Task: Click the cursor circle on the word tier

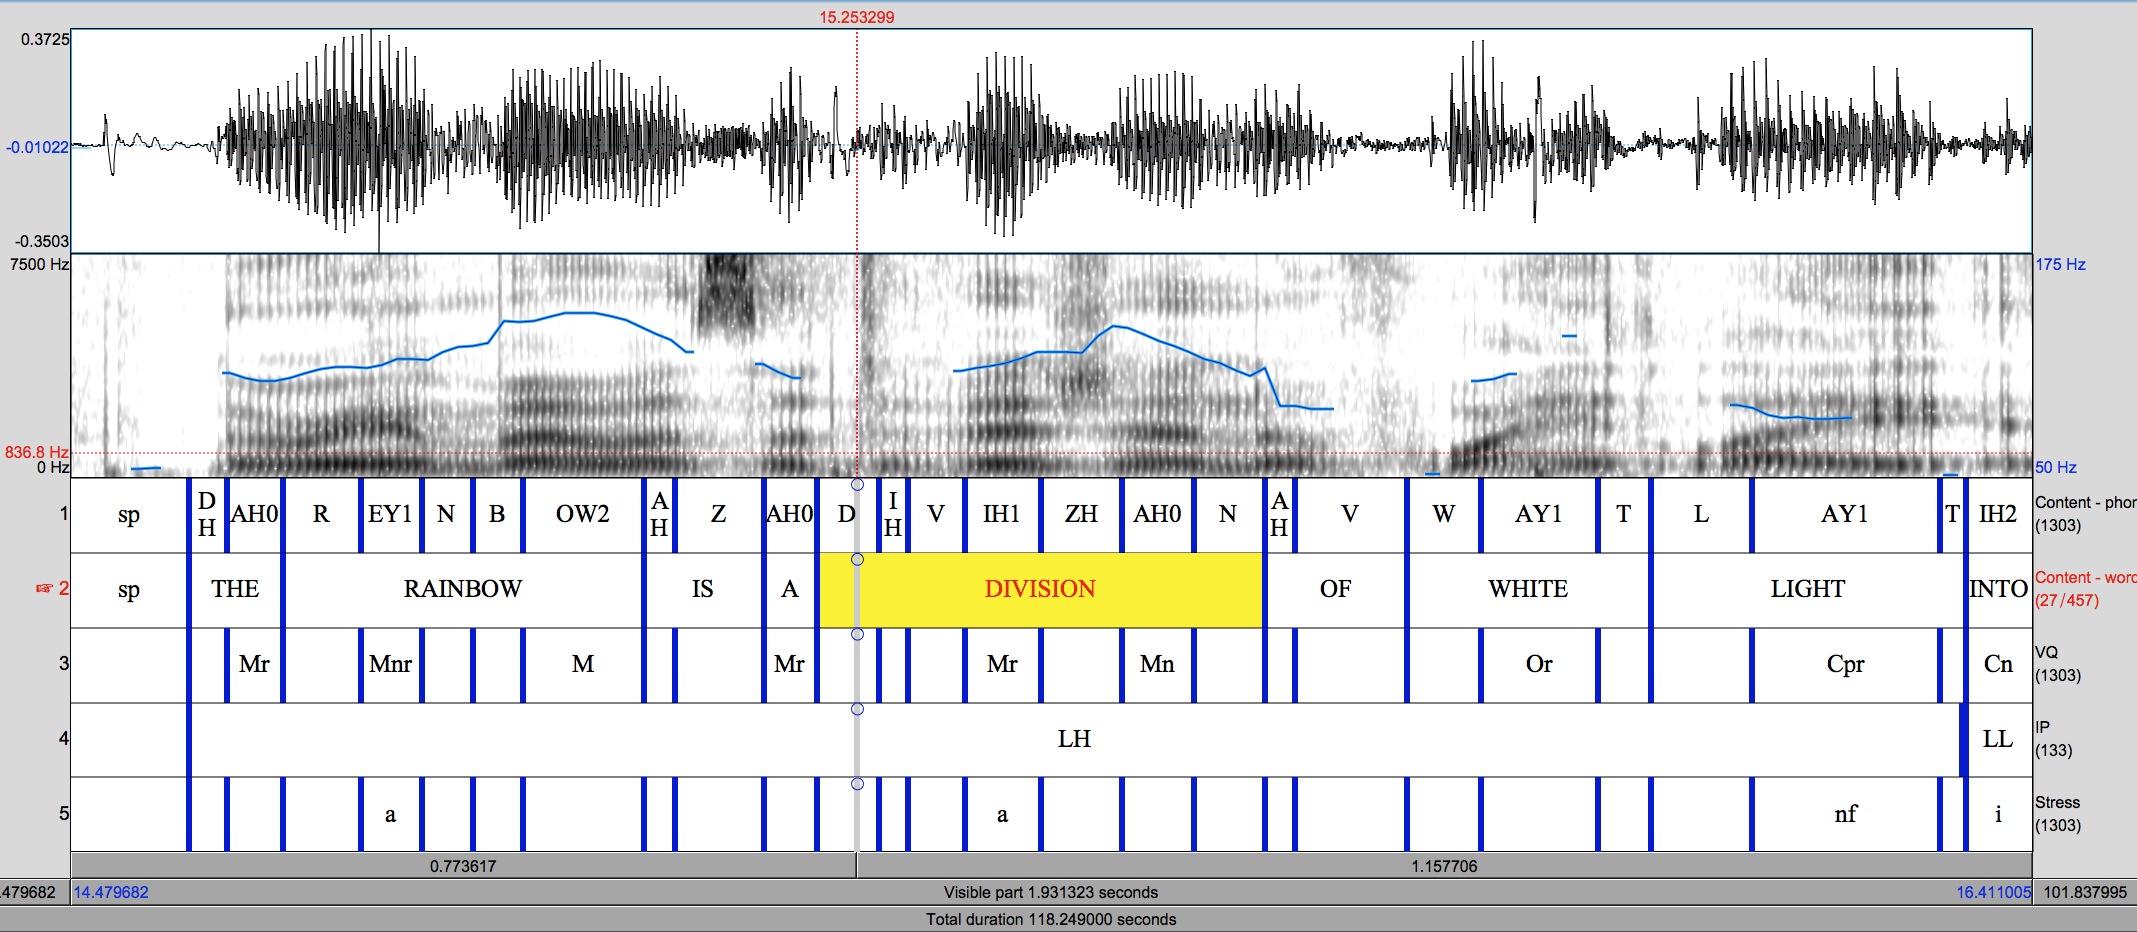Action: pyautogui.click(x=857, y=560)
